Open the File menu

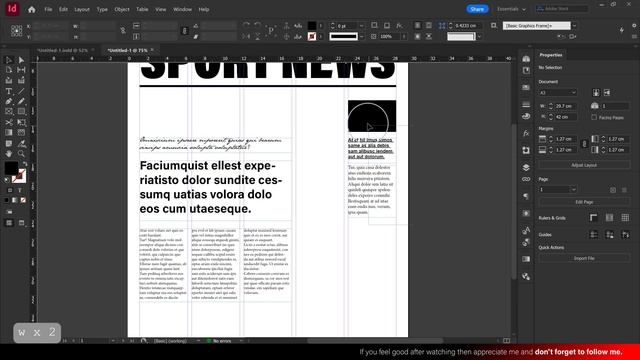point(48,9)
